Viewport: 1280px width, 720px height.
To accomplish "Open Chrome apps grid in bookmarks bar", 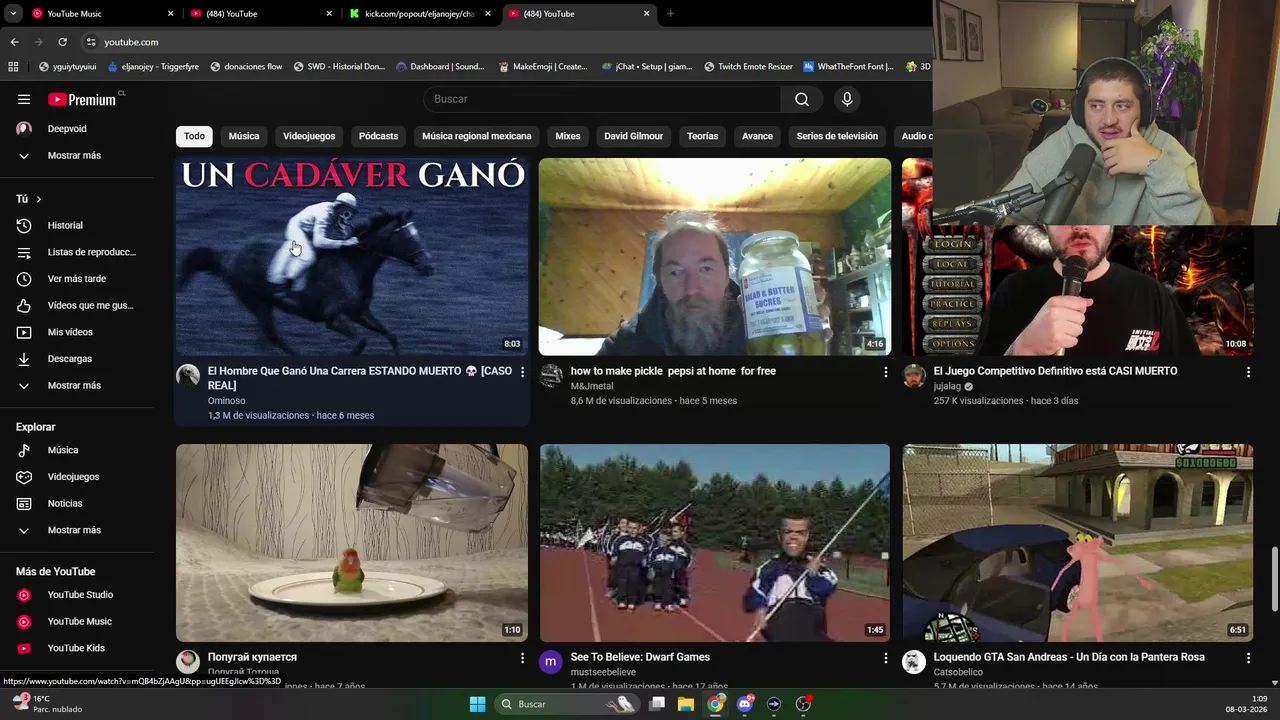I will pyautogui.click(x=13, y=67).
